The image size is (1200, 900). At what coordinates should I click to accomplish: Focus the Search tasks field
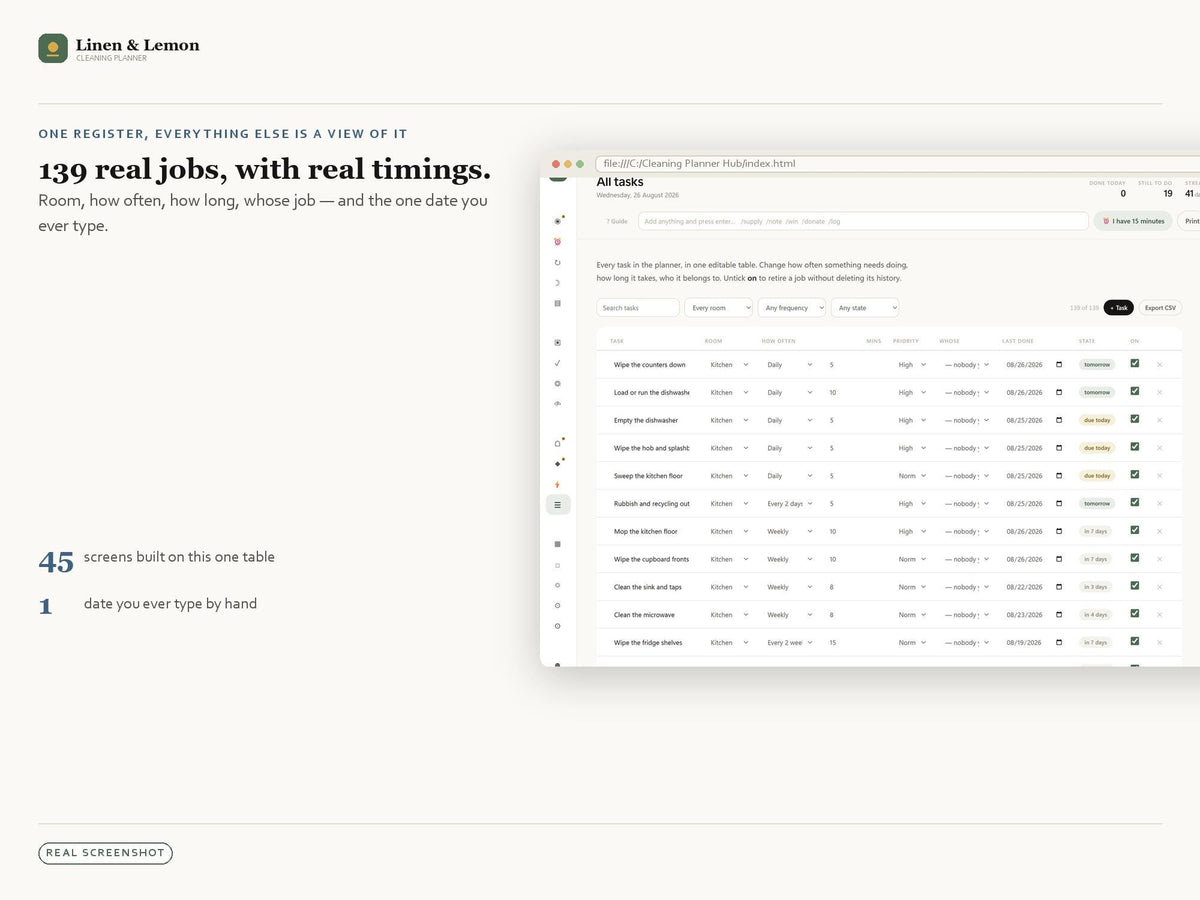pos(638,308)
